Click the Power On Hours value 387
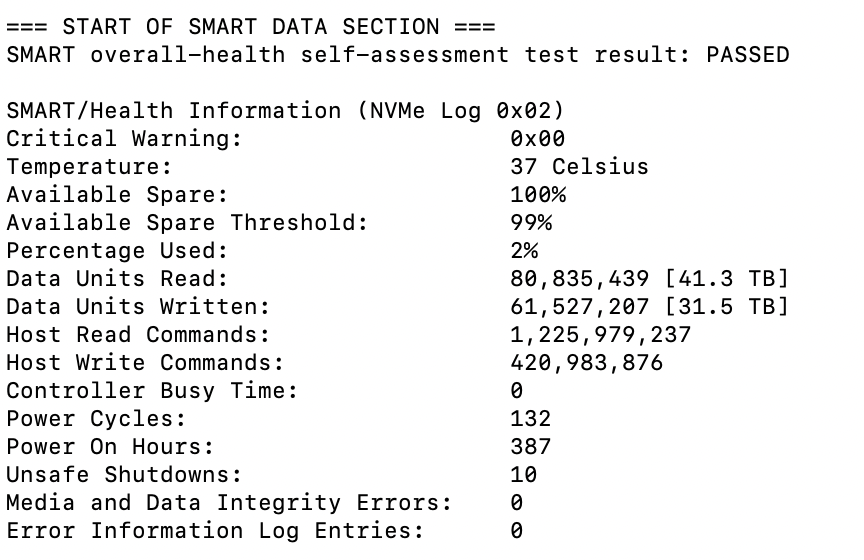Viewport: 864px width, 560px height. point(531,447)
